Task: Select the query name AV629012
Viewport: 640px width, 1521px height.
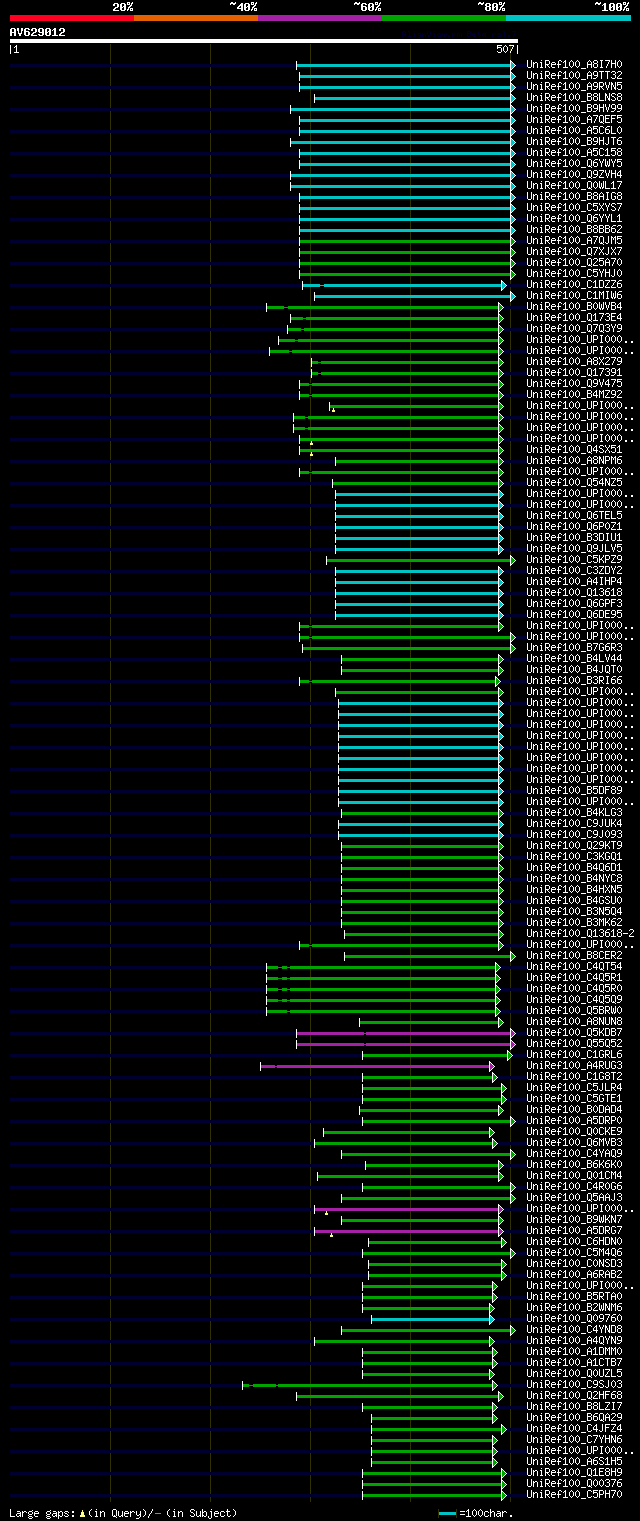Action: pos(38,32)
